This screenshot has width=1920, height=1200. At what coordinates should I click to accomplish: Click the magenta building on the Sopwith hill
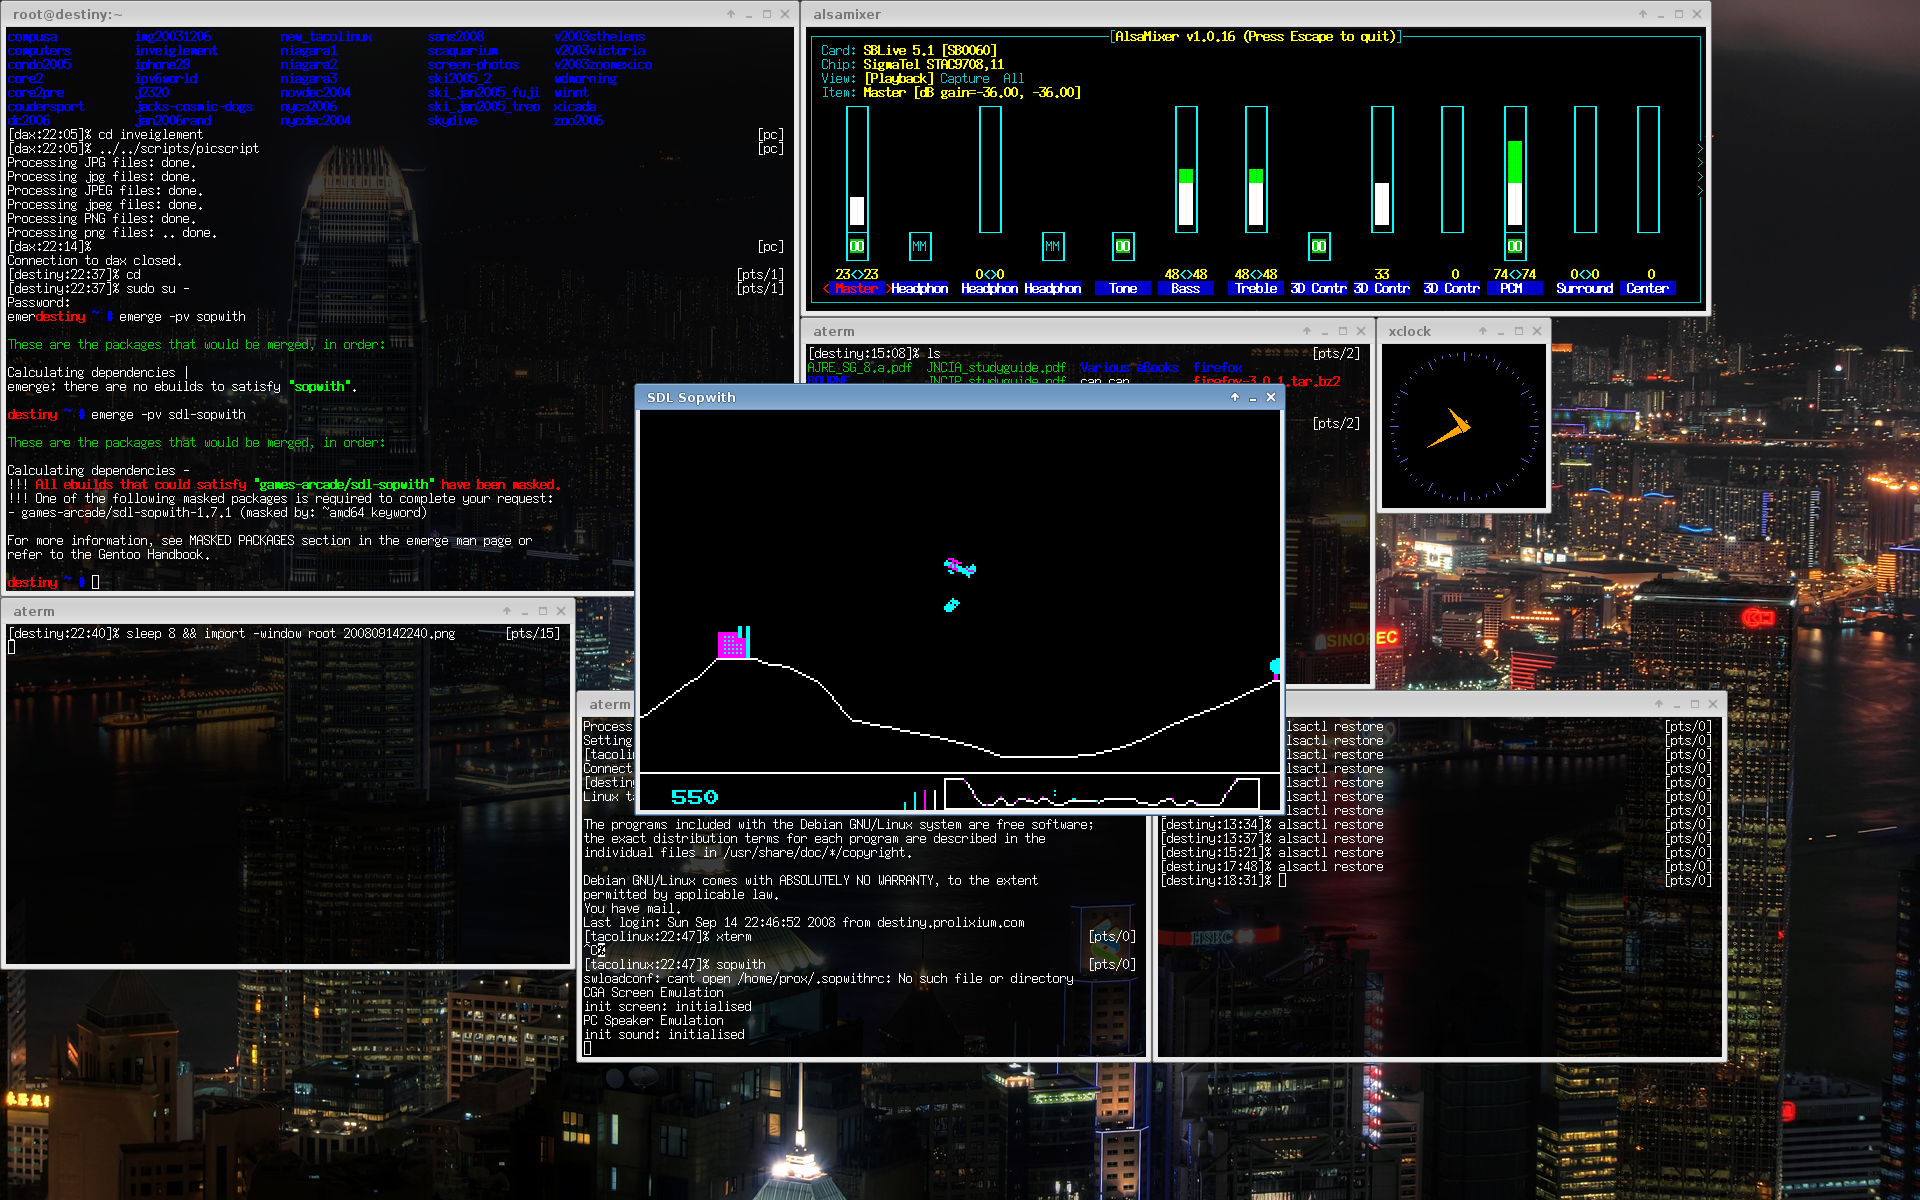click(734, 643)
